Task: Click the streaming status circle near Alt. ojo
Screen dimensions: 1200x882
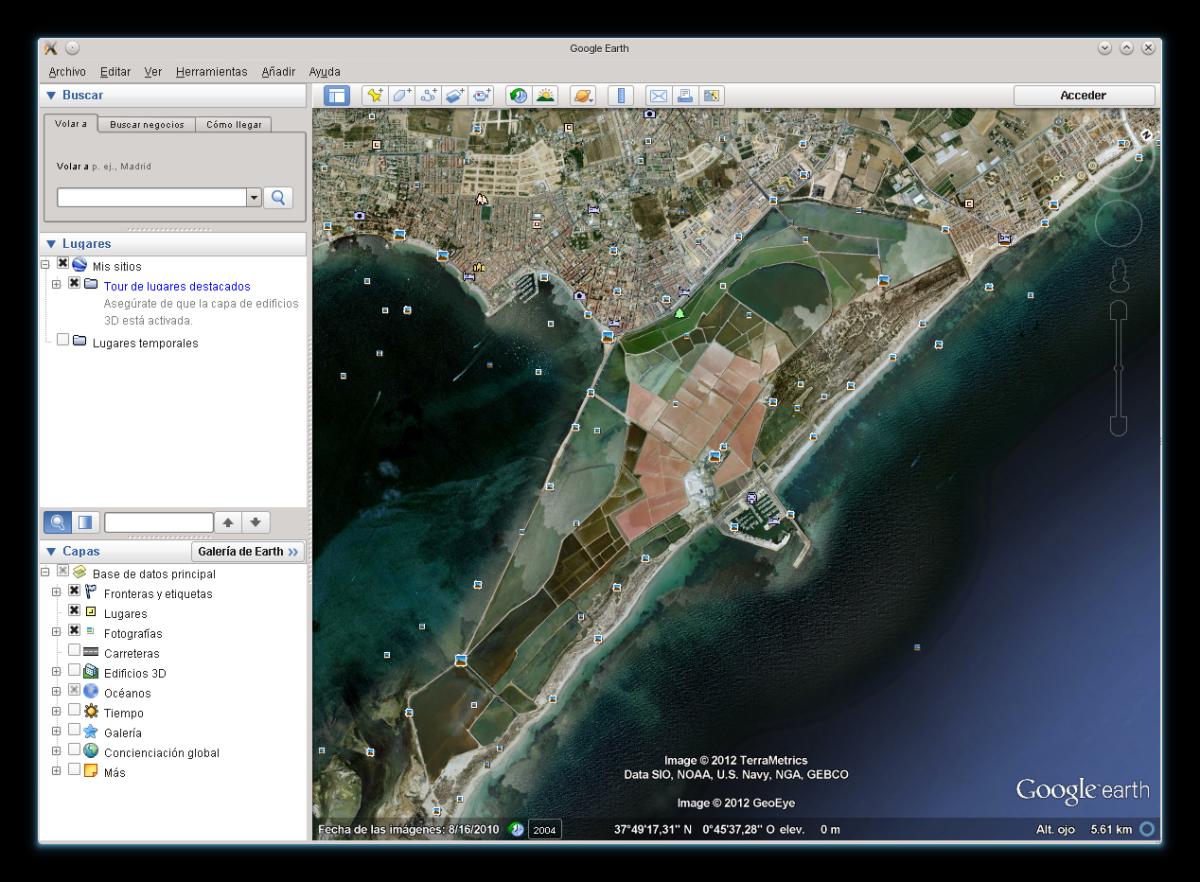Action: coord(1147,829)
